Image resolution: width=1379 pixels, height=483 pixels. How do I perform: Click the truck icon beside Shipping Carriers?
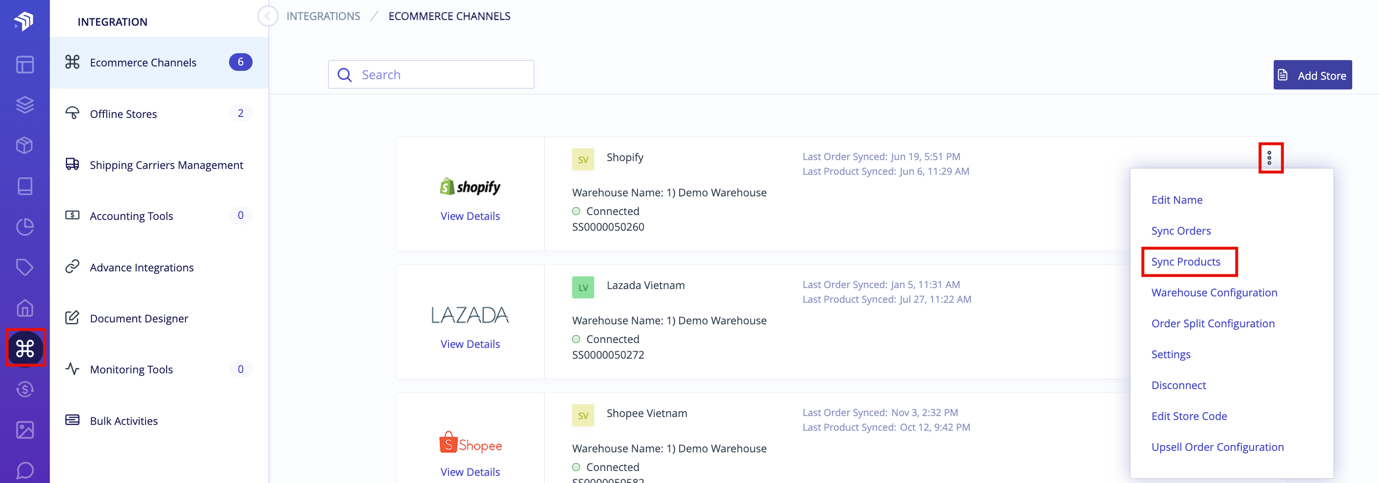point(72,164)
